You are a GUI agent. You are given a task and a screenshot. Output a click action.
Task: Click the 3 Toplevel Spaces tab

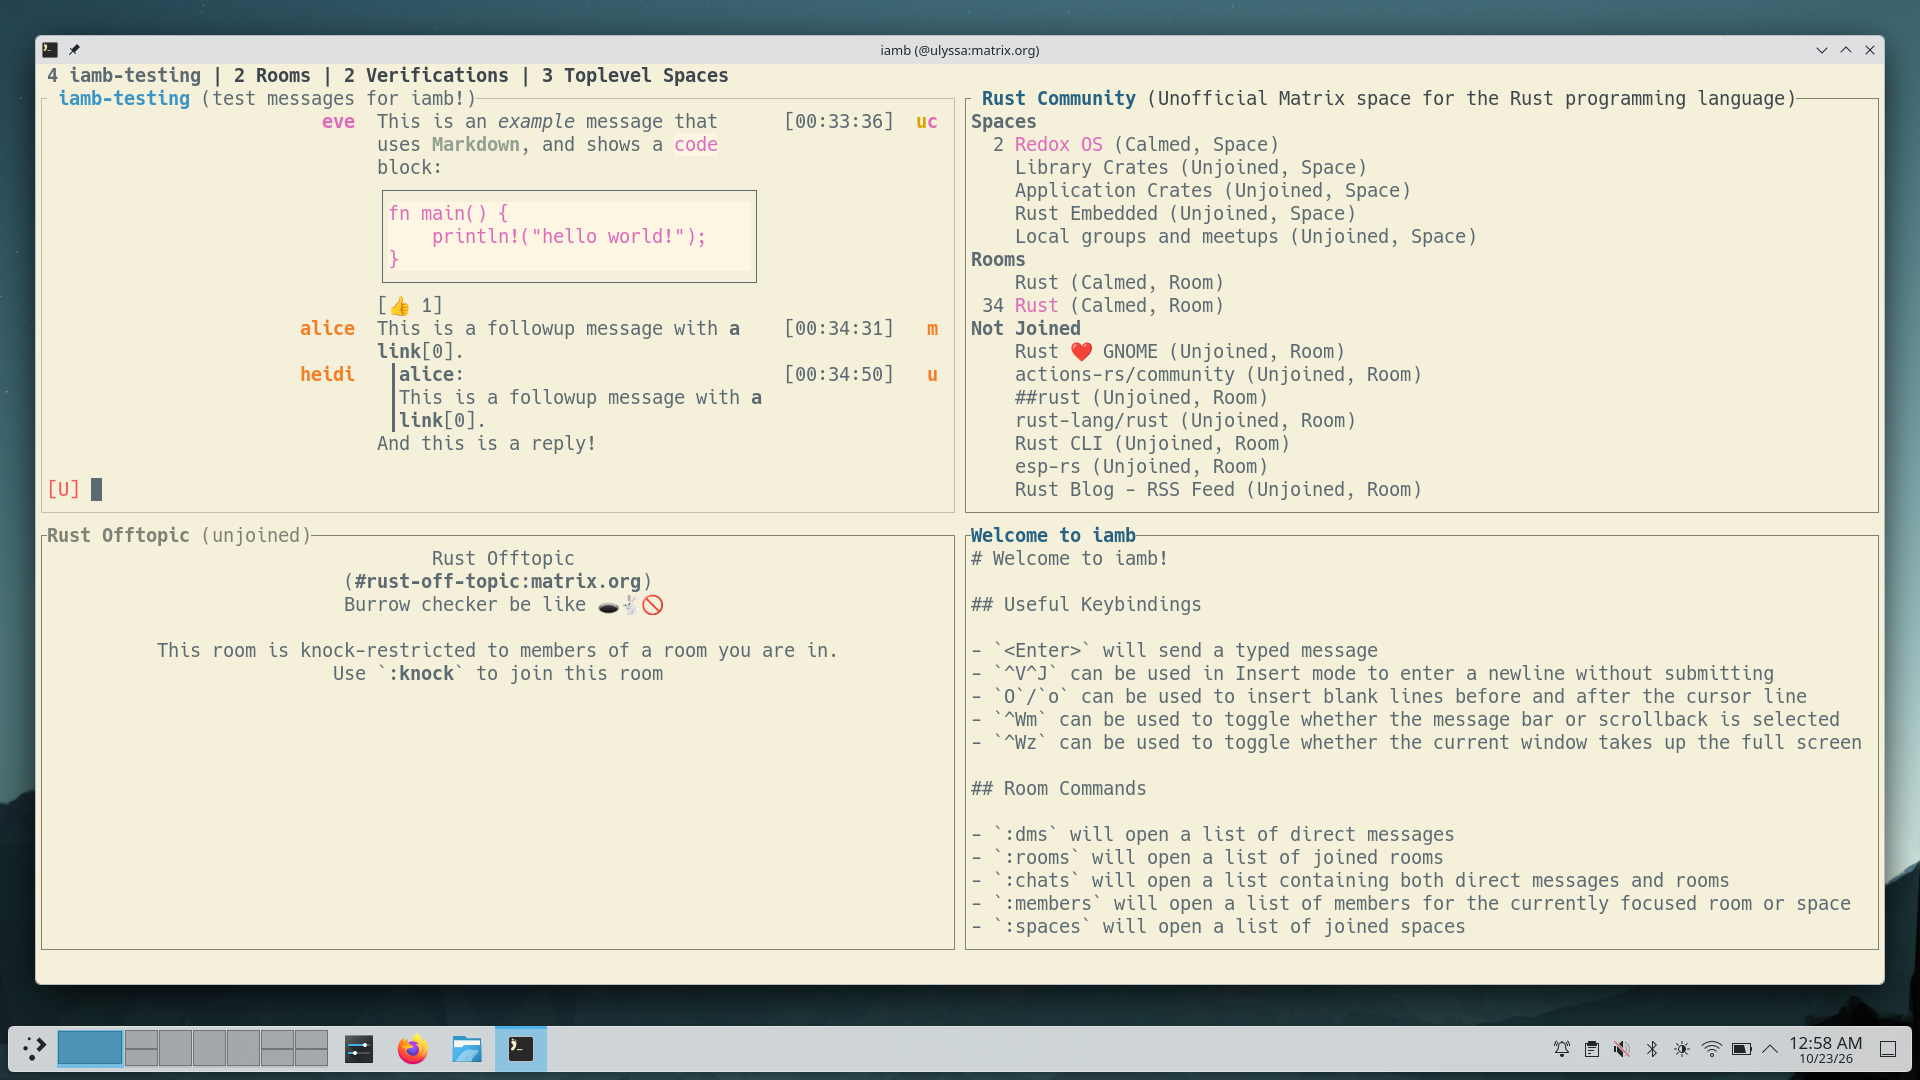635,75
